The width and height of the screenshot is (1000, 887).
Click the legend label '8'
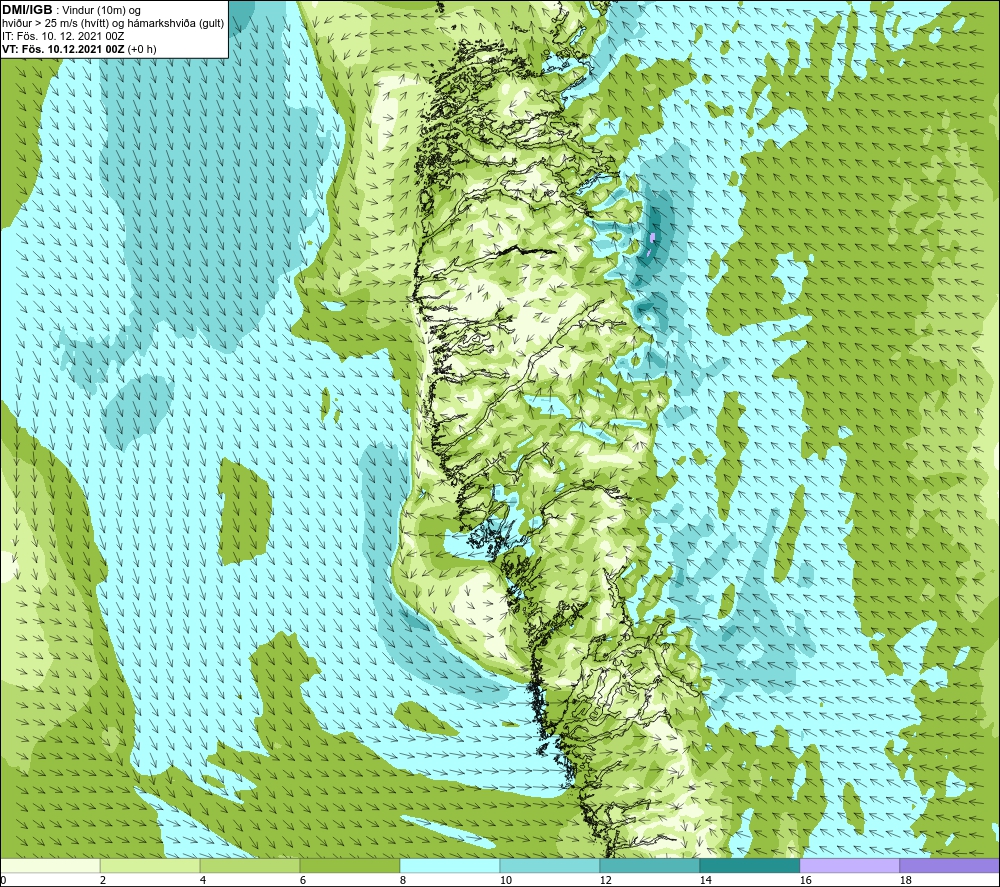tap(403, 880)
